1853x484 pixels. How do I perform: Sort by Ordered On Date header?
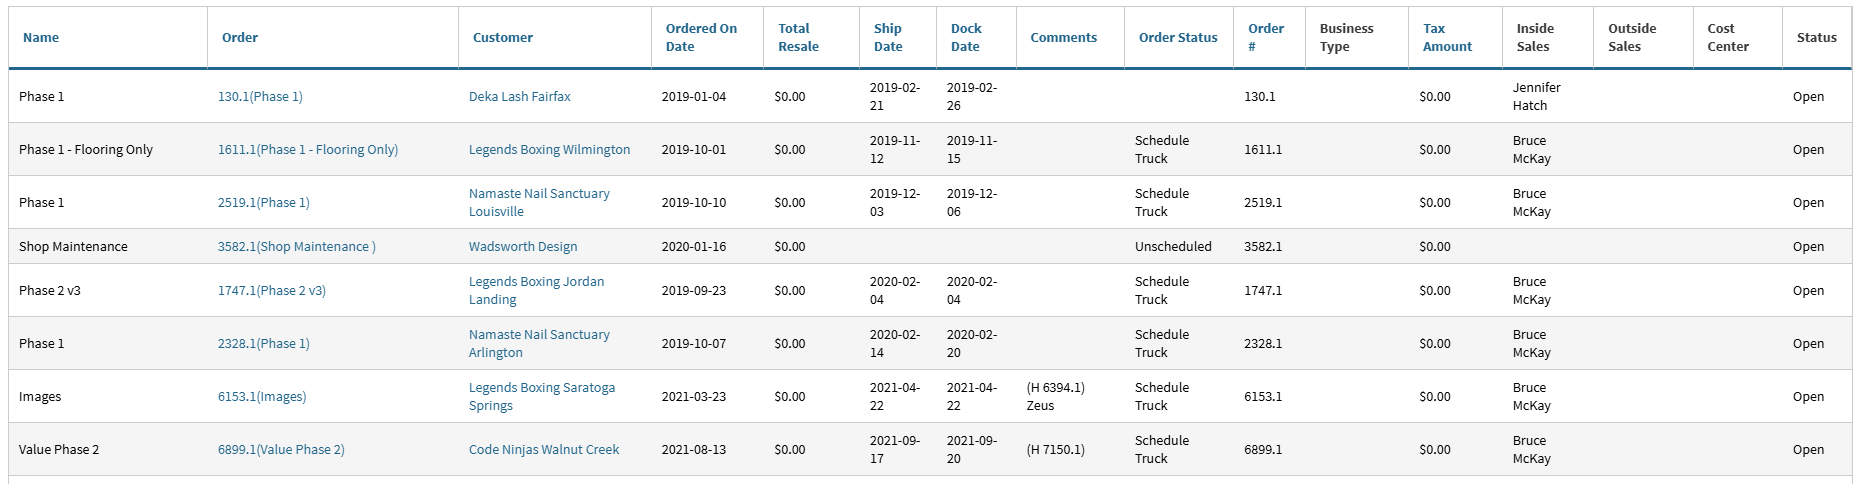[x=701, y=38]
